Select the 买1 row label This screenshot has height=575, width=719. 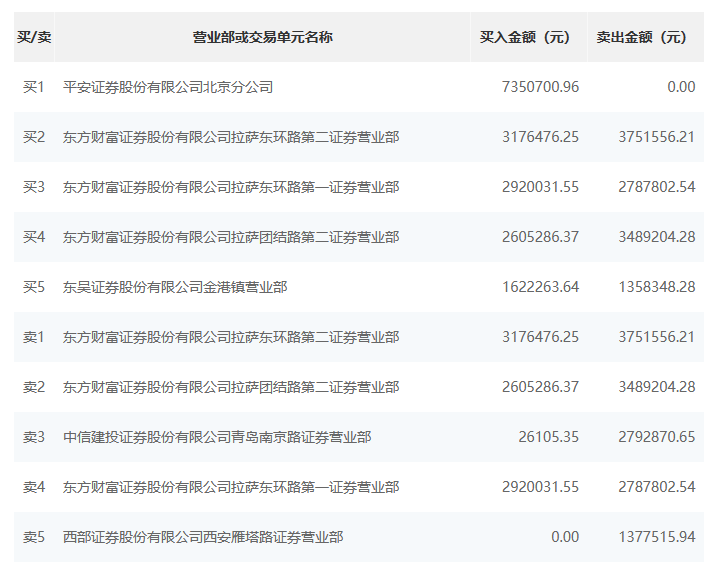pos(33,87)
